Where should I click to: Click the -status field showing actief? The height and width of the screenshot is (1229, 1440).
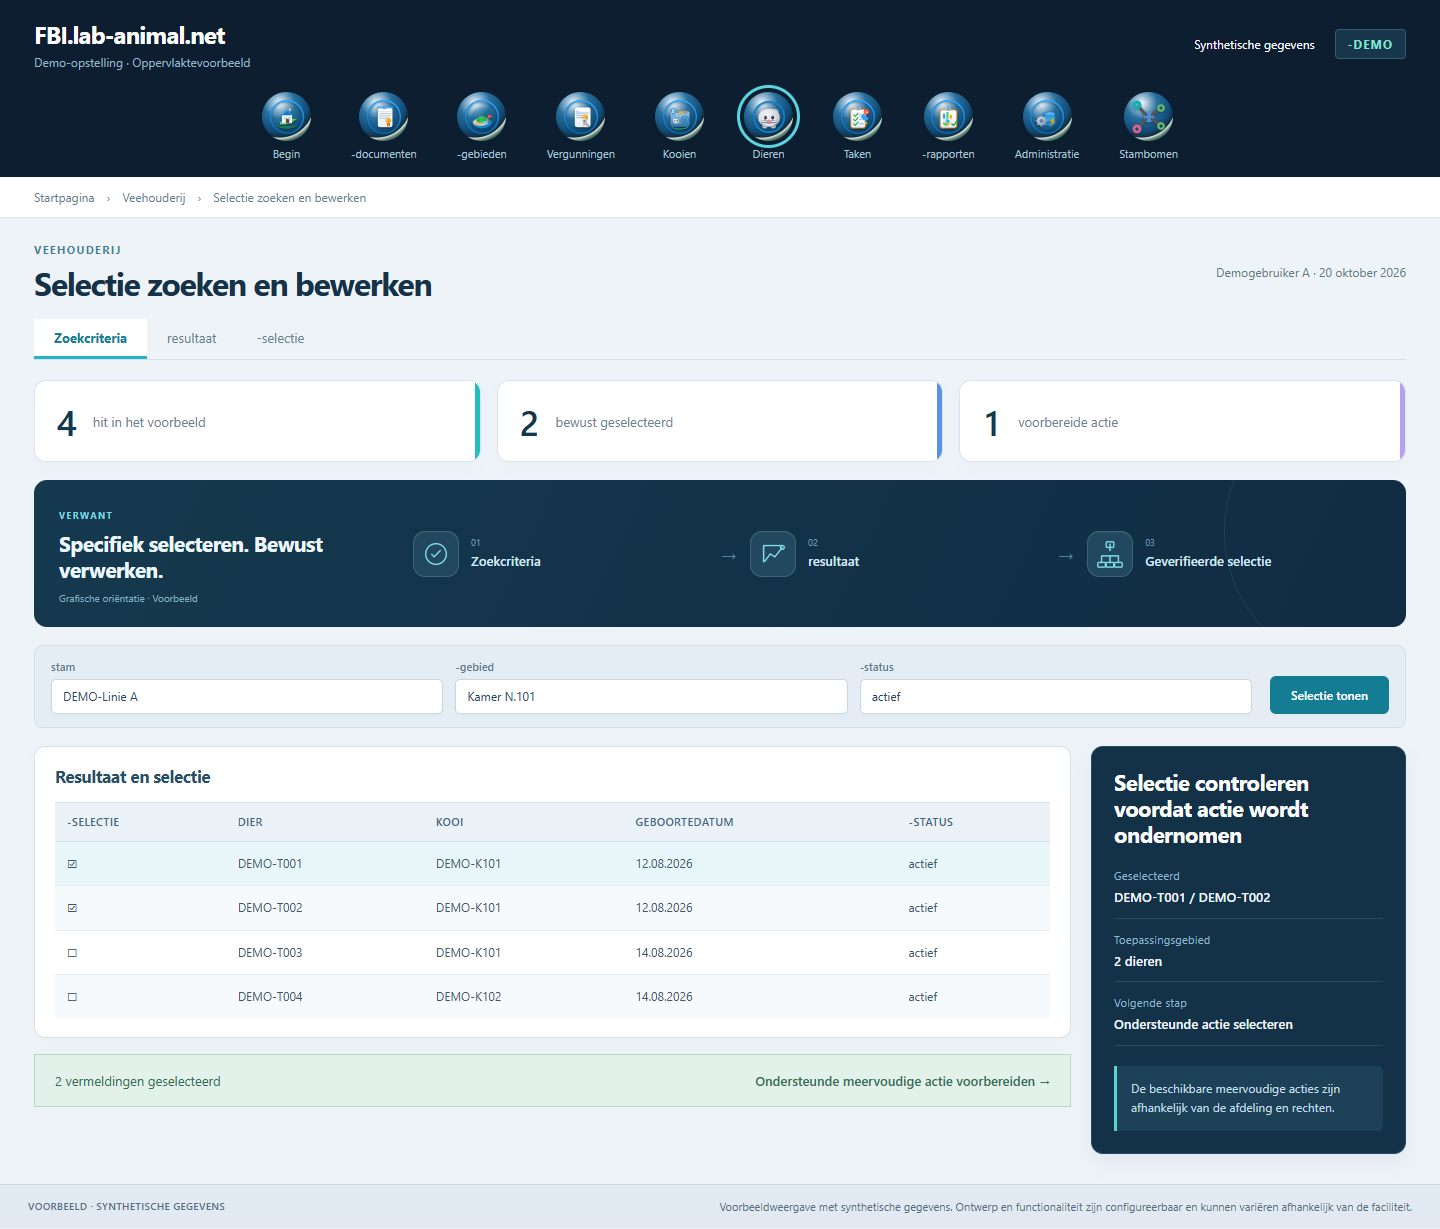click(1055, 697)
